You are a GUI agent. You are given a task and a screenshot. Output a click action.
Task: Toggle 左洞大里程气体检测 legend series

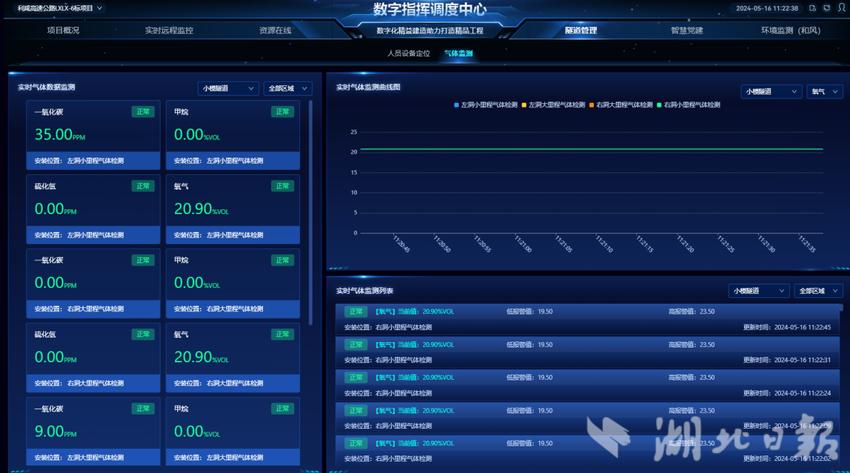coord(553,105)
